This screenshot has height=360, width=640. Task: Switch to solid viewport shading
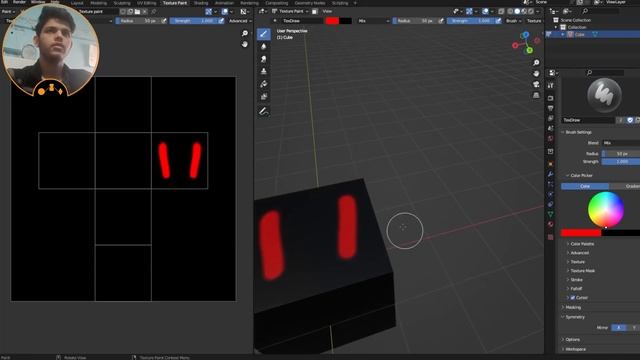tap(517, 11)
